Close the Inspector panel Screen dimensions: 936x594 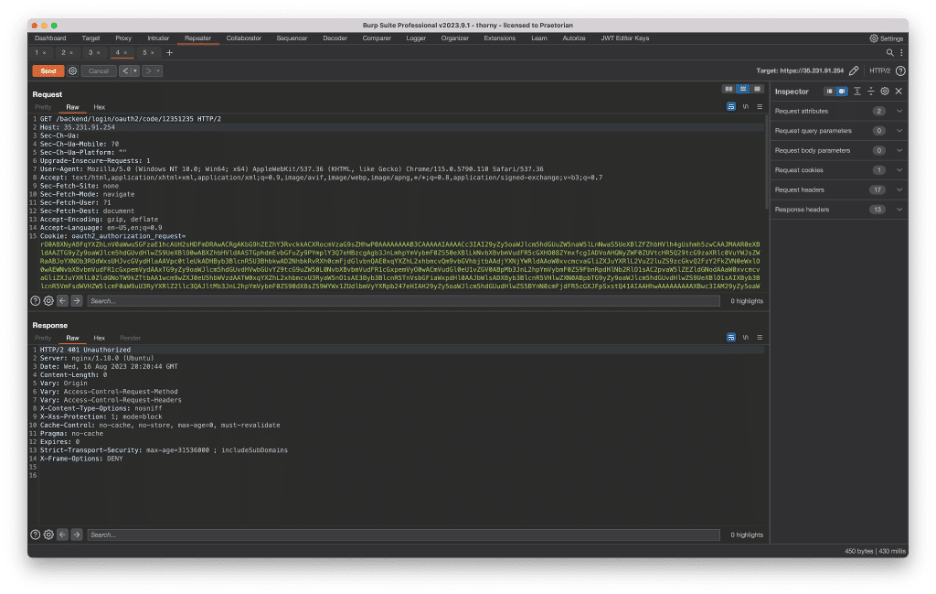coord(898,91)
